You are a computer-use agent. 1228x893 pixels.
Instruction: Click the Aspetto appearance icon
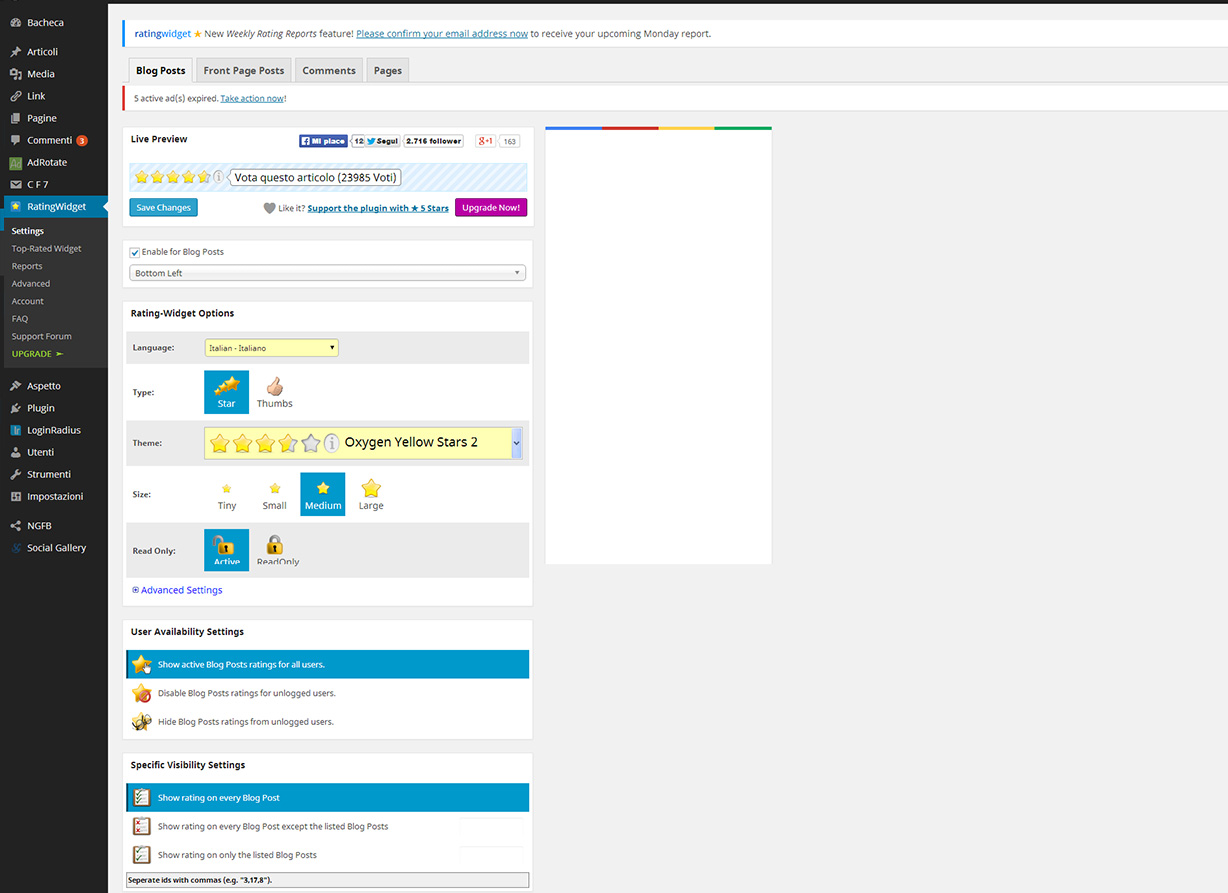(16, 386)
